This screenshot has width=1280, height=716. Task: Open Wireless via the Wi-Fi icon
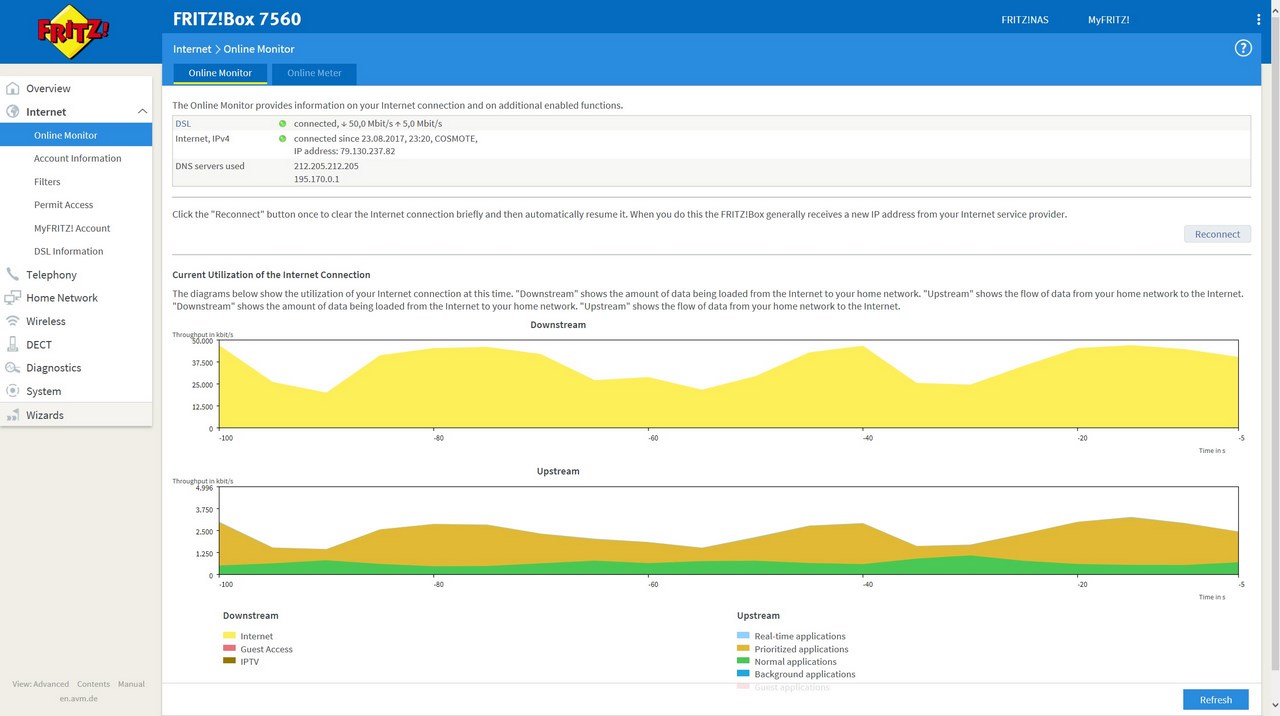pos(13,321)
